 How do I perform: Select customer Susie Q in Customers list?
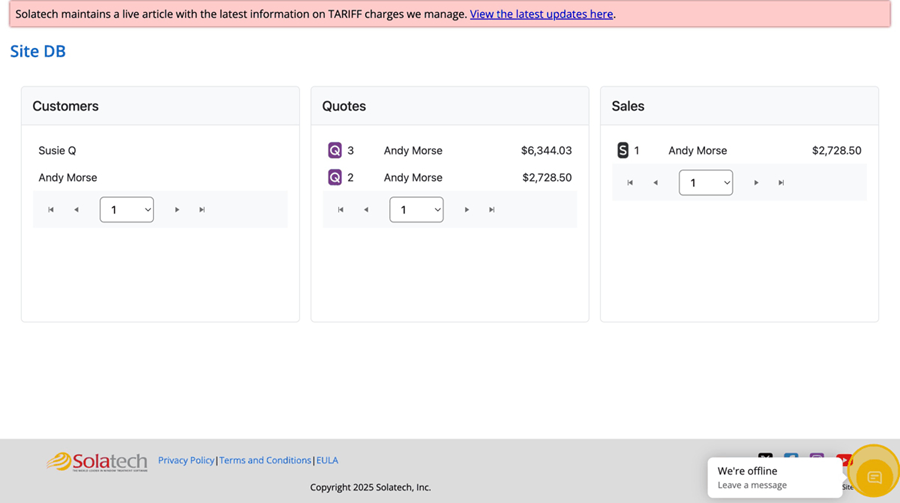tap(57, 151)
